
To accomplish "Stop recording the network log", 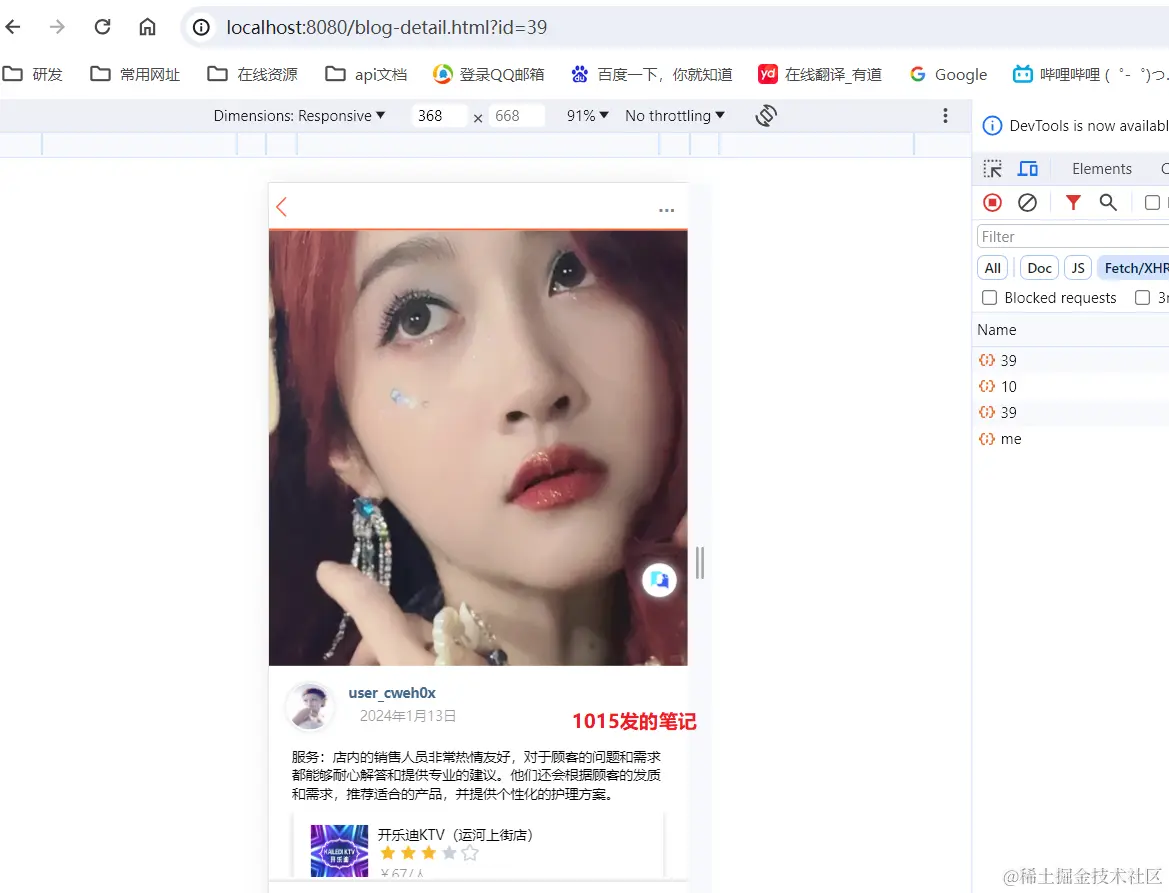I will point(992,203).
